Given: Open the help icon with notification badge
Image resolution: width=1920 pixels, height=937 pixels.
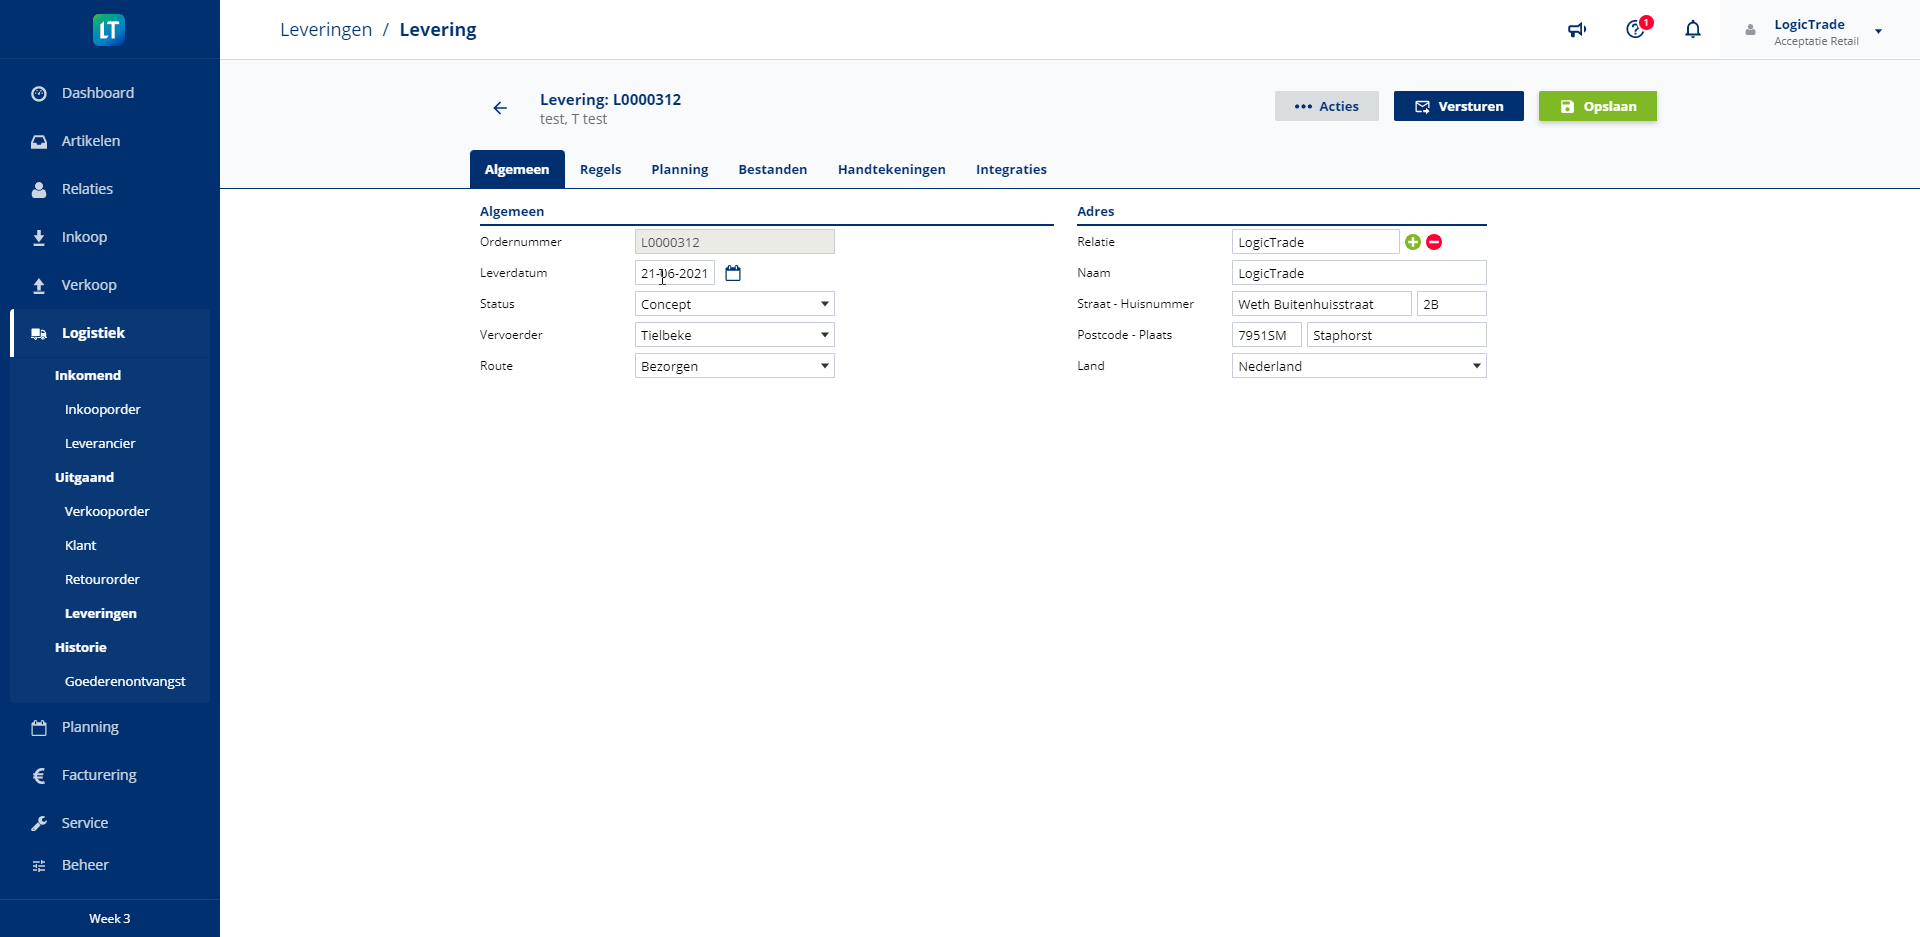Looking at the screenshot, I should pos(1635,30).
